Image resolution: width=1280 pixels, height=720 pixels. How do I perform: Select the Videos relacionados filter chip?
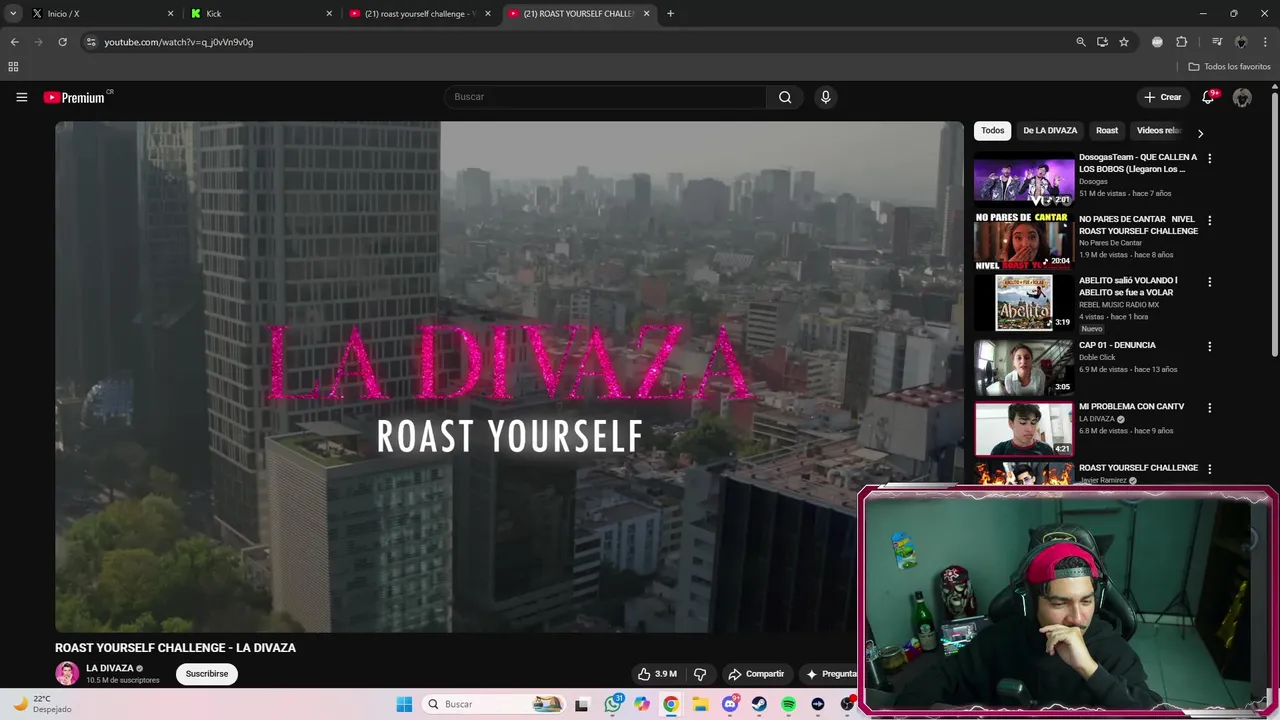pyautogui.click(x=1159, y=131)
